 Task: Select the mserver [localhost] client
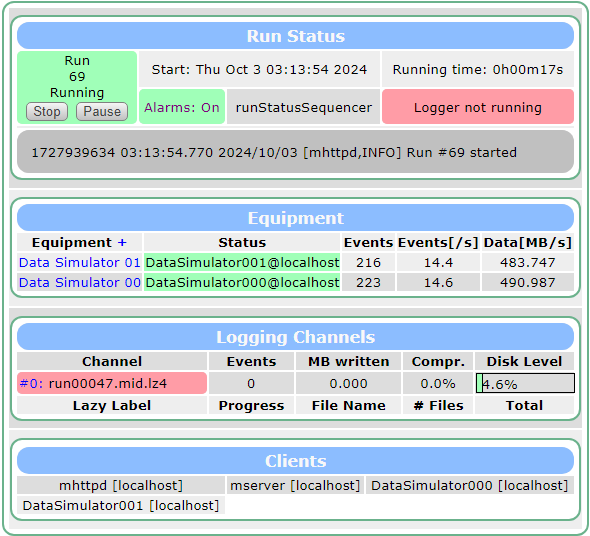295,485
